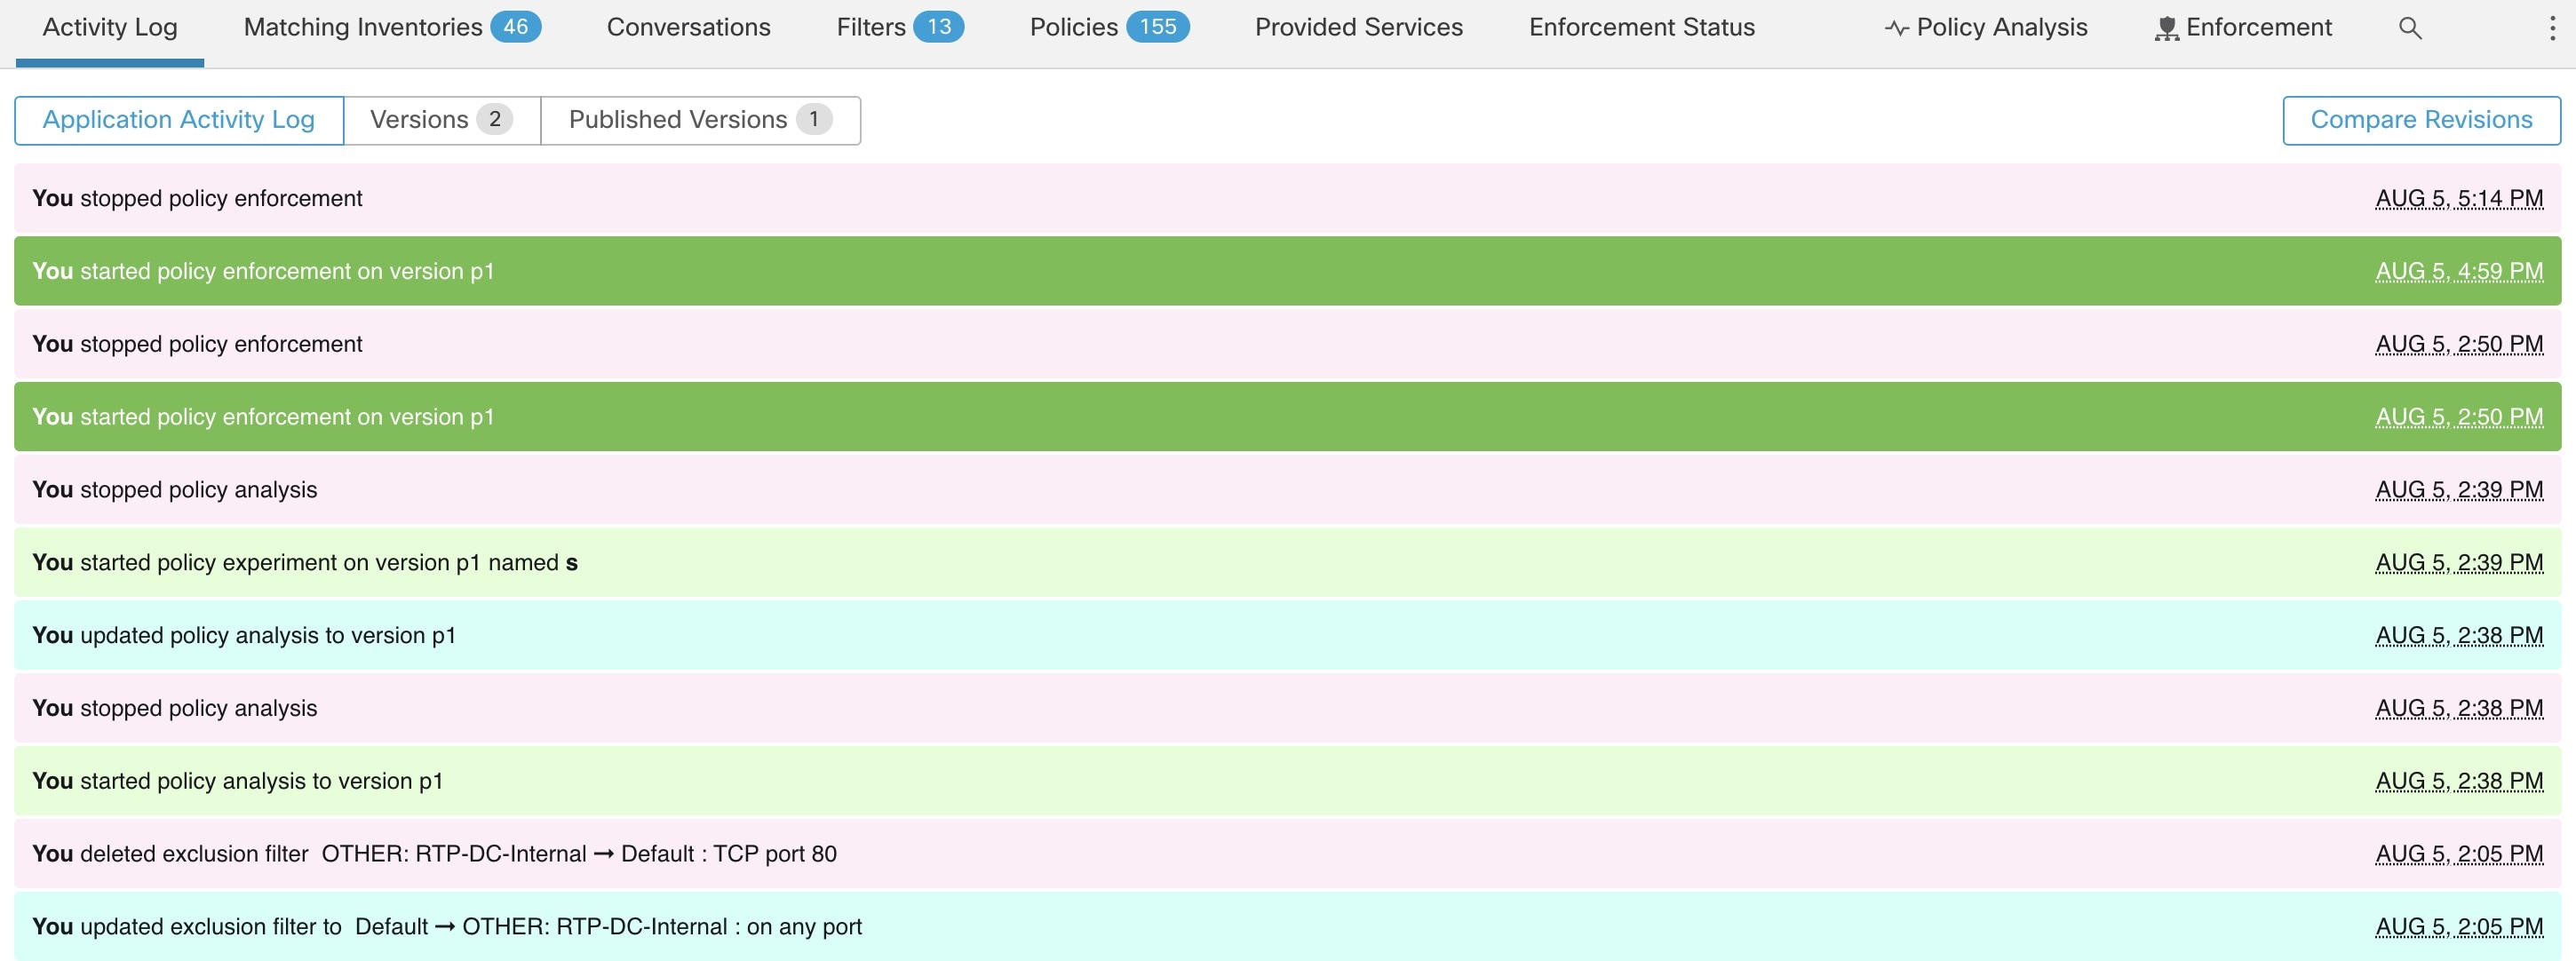Click the search magnifier icon
The image size is (2576, 961).
coord(2410,29)
